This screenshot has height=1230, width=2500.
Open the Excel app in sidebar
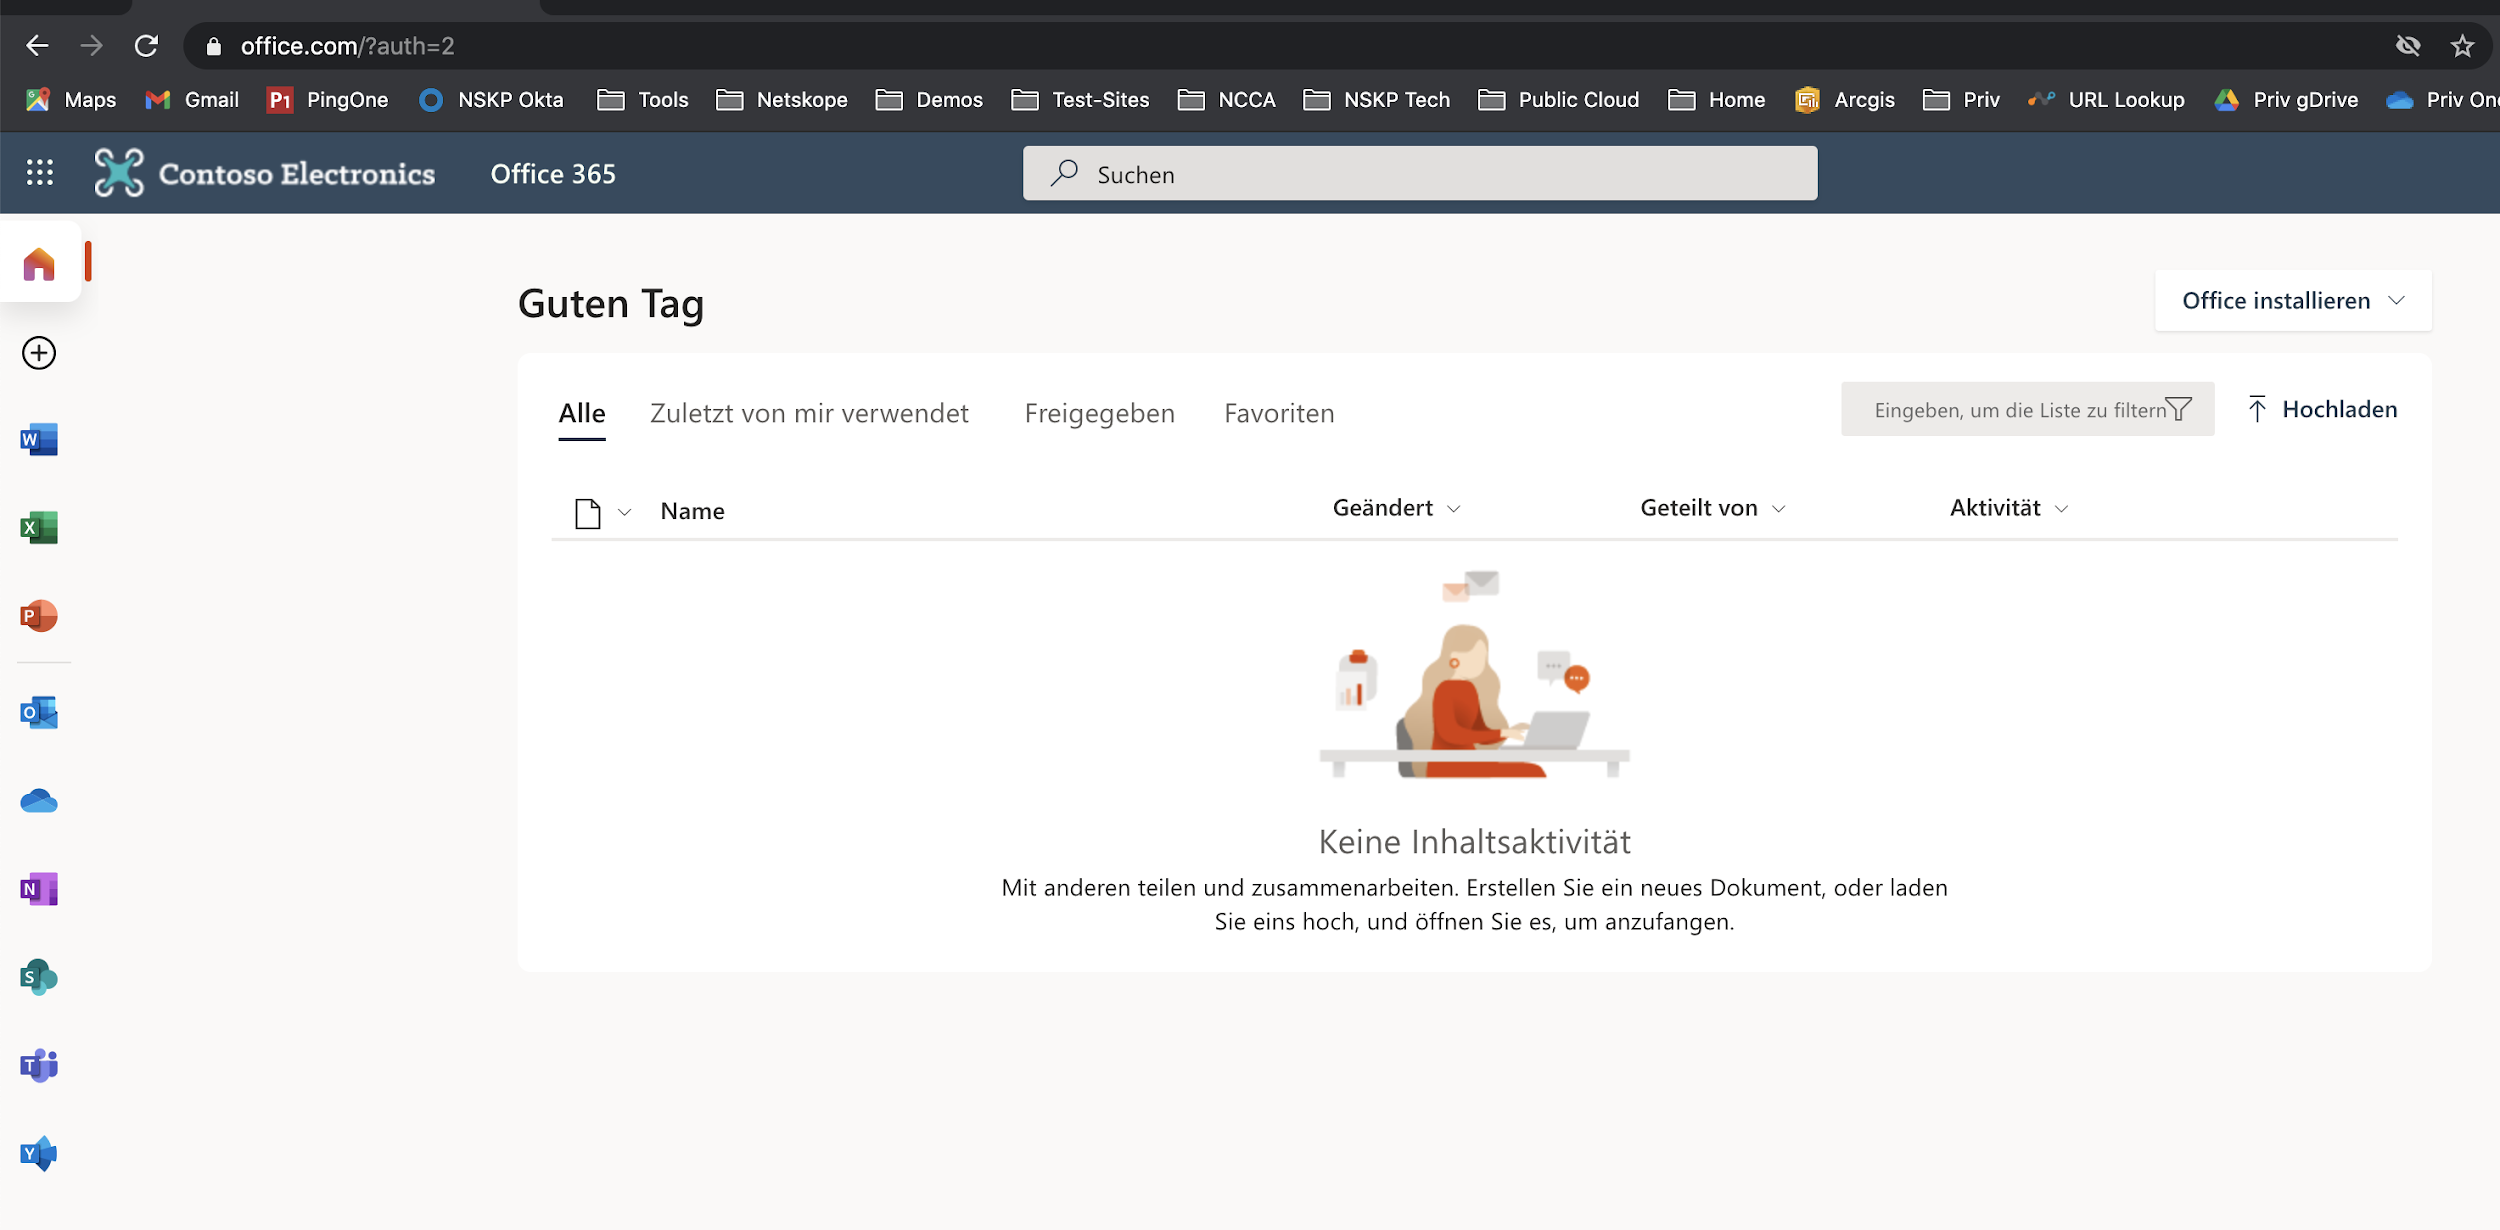[x=39, y=527]
